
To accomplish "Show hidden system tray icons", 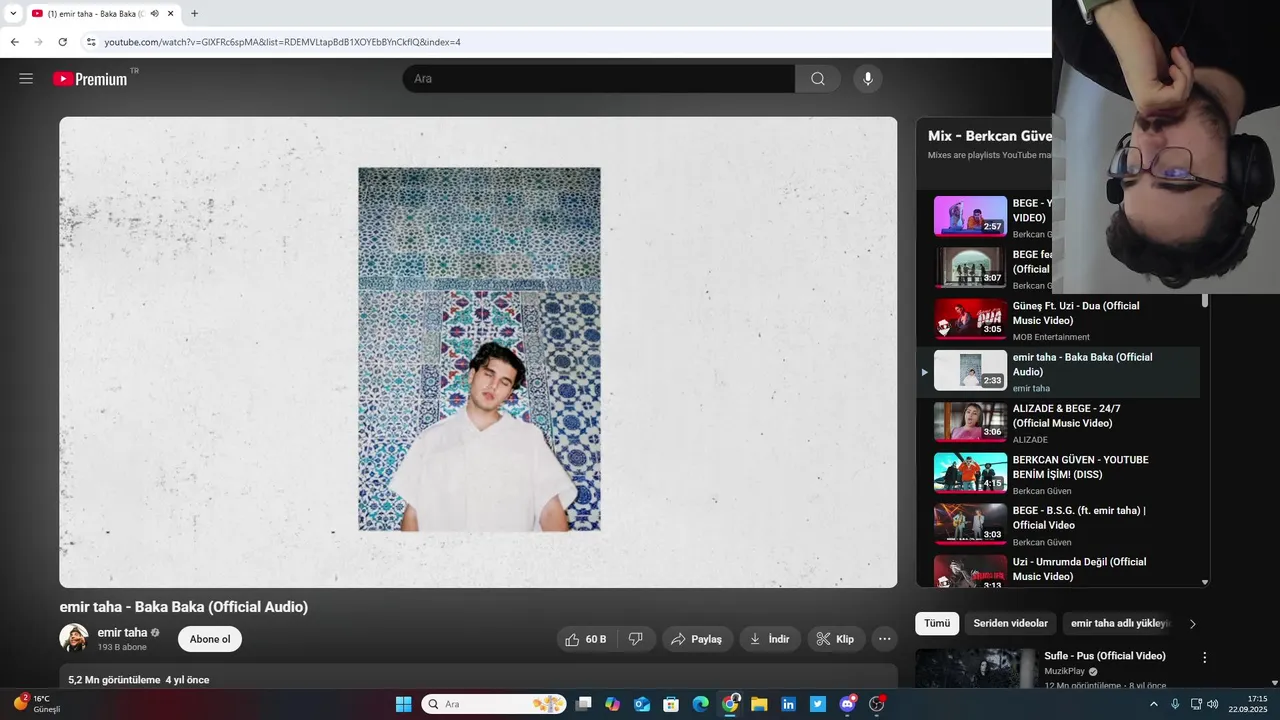I will (x=1153, y=704).
